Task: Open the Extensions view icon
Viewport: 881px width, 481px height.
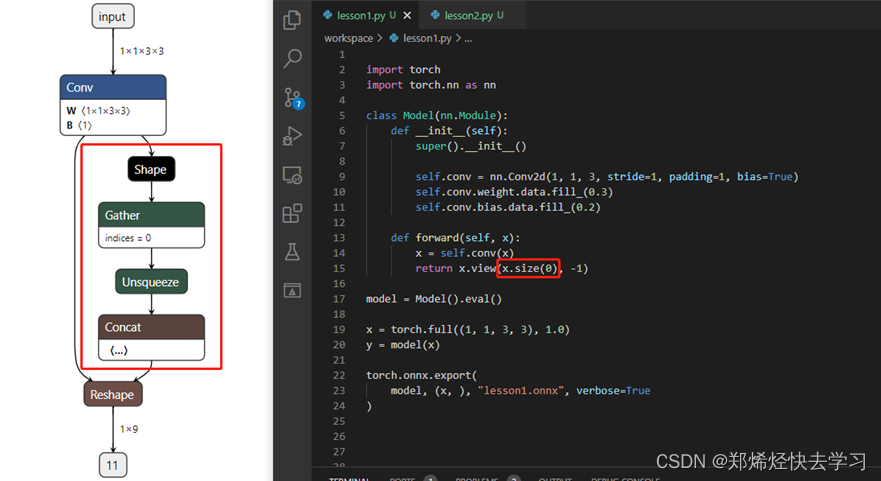Action: click(x=292, y=213)
